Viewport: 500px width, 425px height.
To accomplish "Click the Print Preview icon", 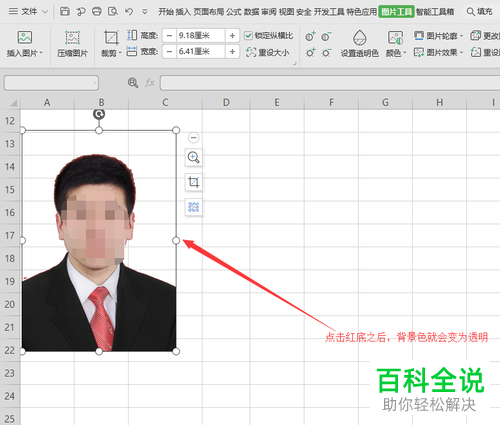I will (113, 12).
